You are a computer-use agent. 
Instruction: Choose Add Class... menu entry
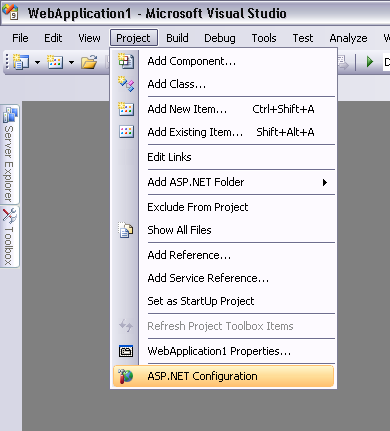[x=223, y=84]
